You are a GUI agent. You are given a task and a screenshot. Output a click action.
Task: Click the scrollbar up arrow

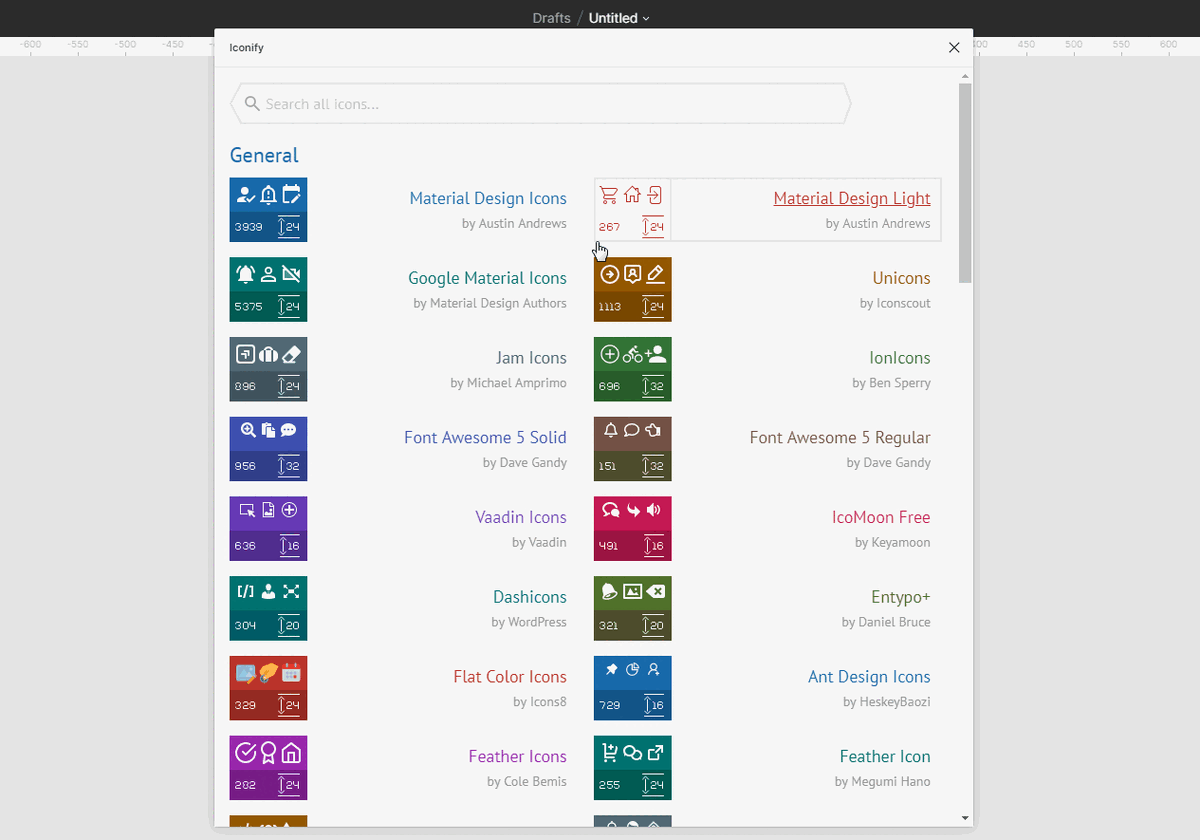tap(965, 76)
